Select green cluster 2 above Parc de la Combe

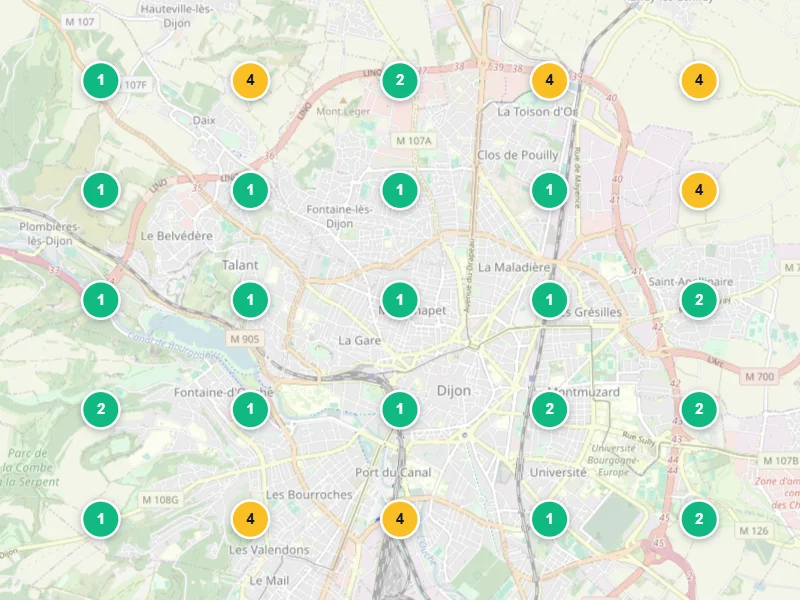click(x=101, y=409)
